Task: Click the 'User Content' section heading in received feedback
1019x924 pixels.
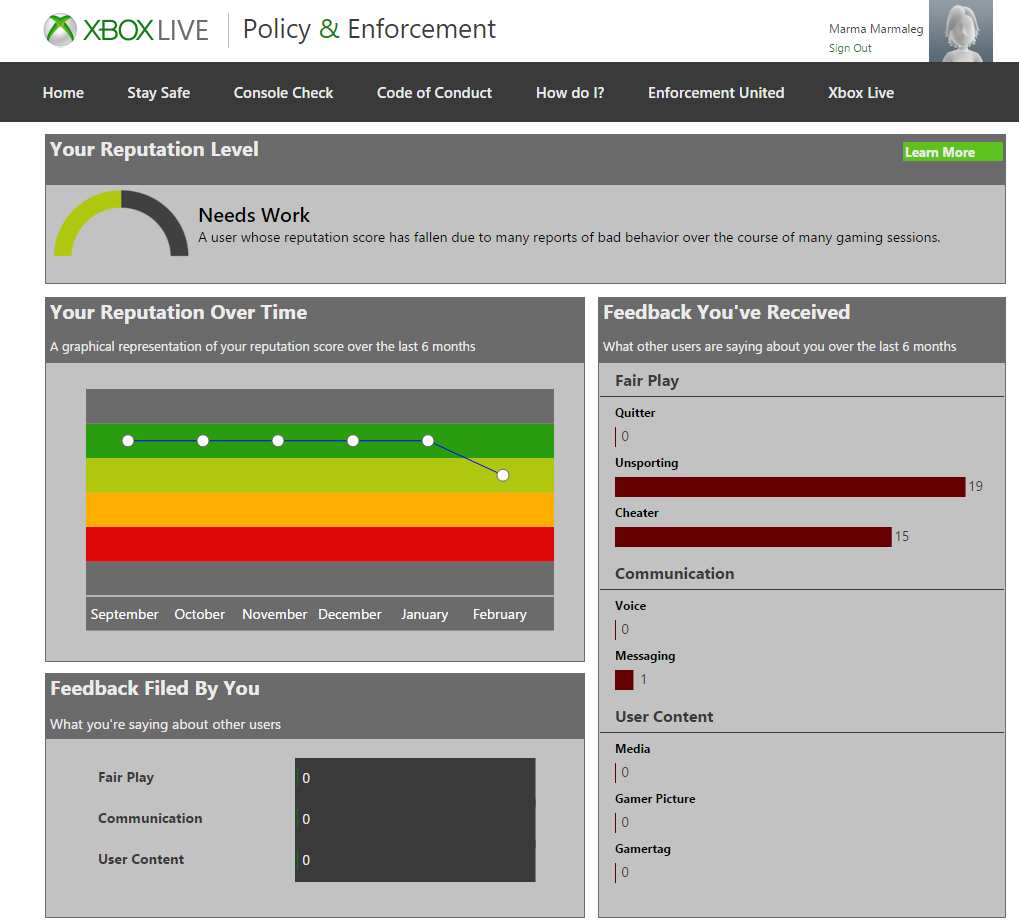Action: (664, 717)
